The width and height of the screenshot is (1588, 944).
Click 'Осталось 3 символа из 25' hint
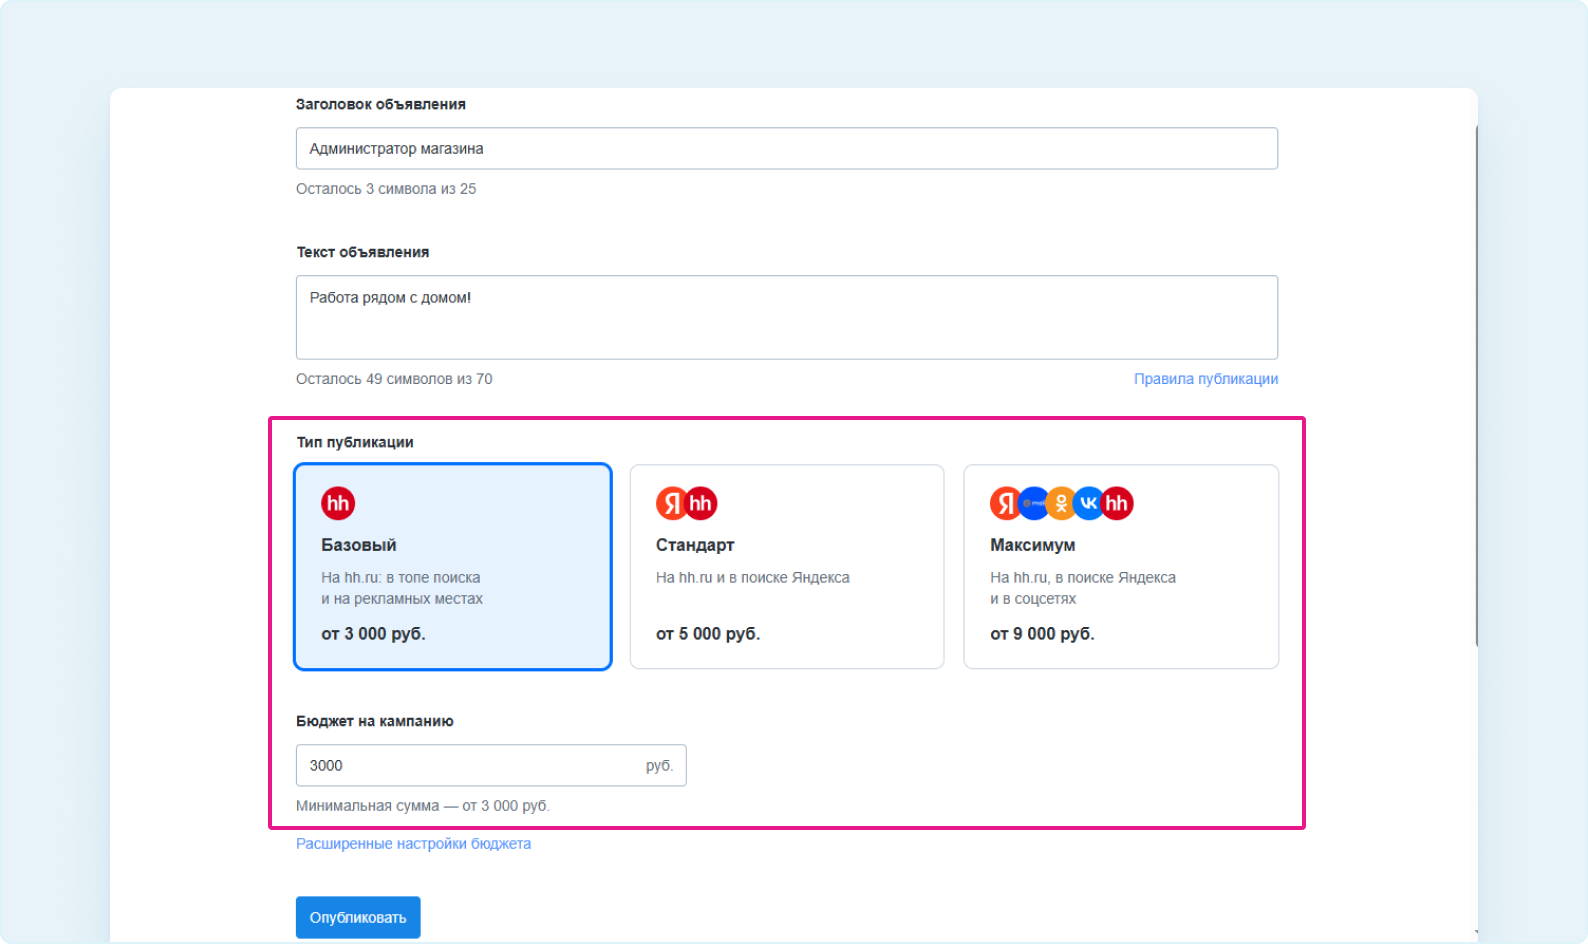(386, 189)
